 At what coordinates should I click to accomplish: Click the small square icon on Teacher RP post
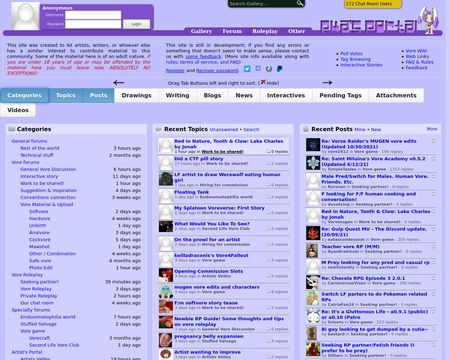pyautogui.click(x=433, y=247)
